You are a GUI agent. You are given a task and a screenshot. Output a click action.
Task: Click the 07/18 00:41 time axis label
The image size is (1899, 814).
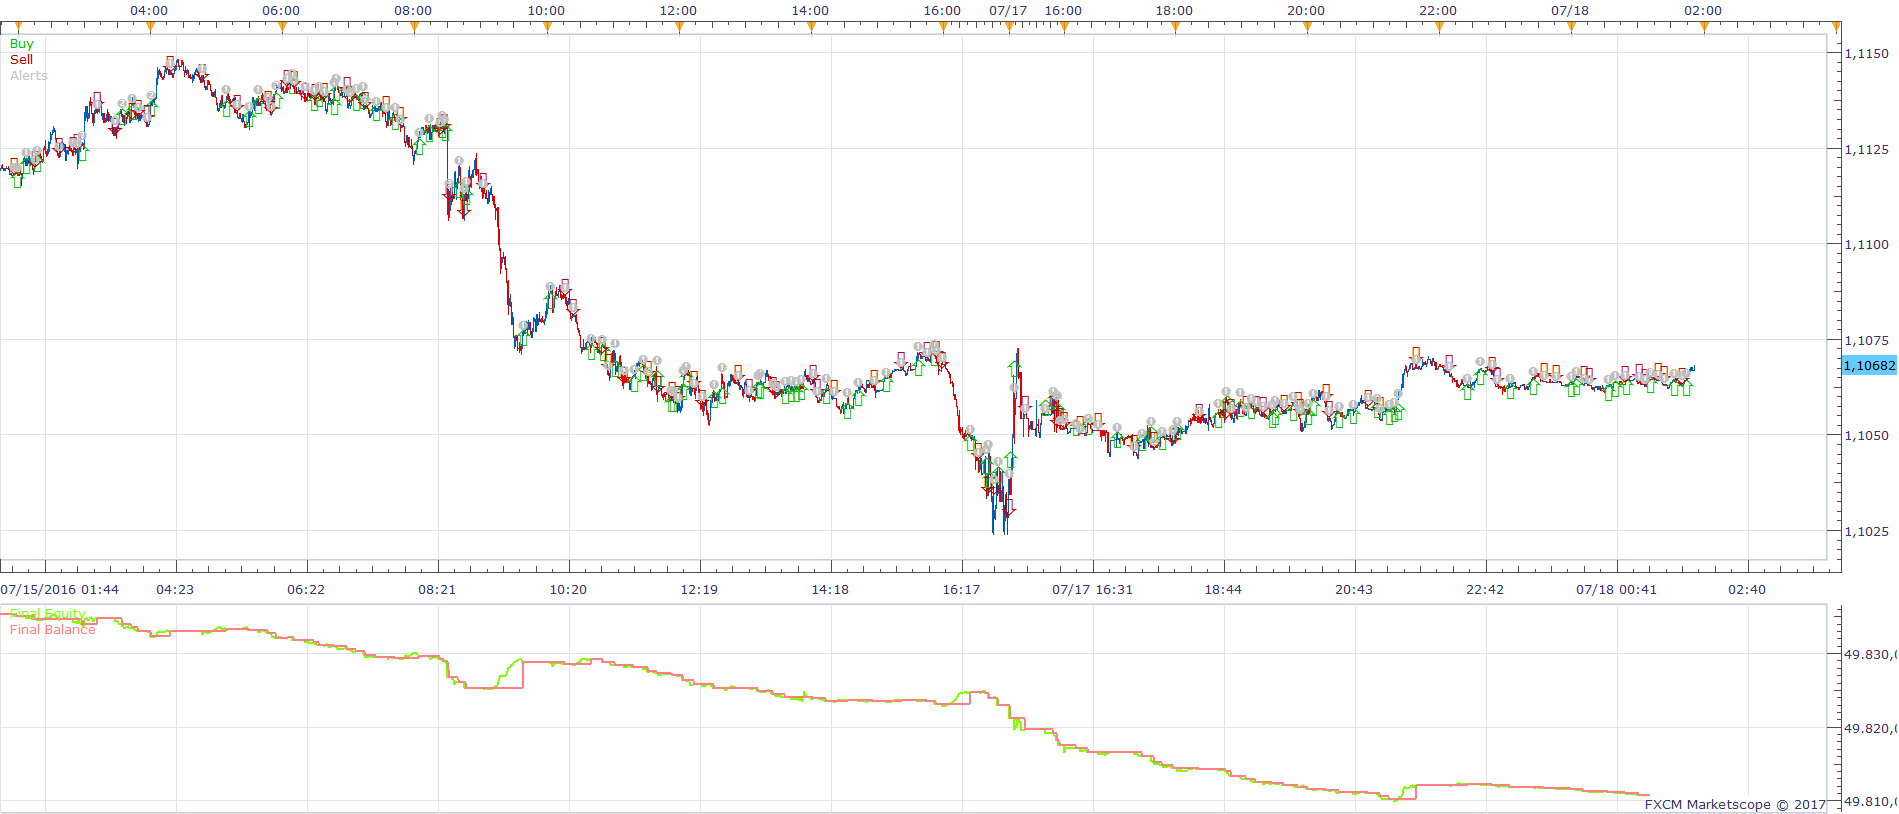pyautogui.click(x=1616, y=590)
